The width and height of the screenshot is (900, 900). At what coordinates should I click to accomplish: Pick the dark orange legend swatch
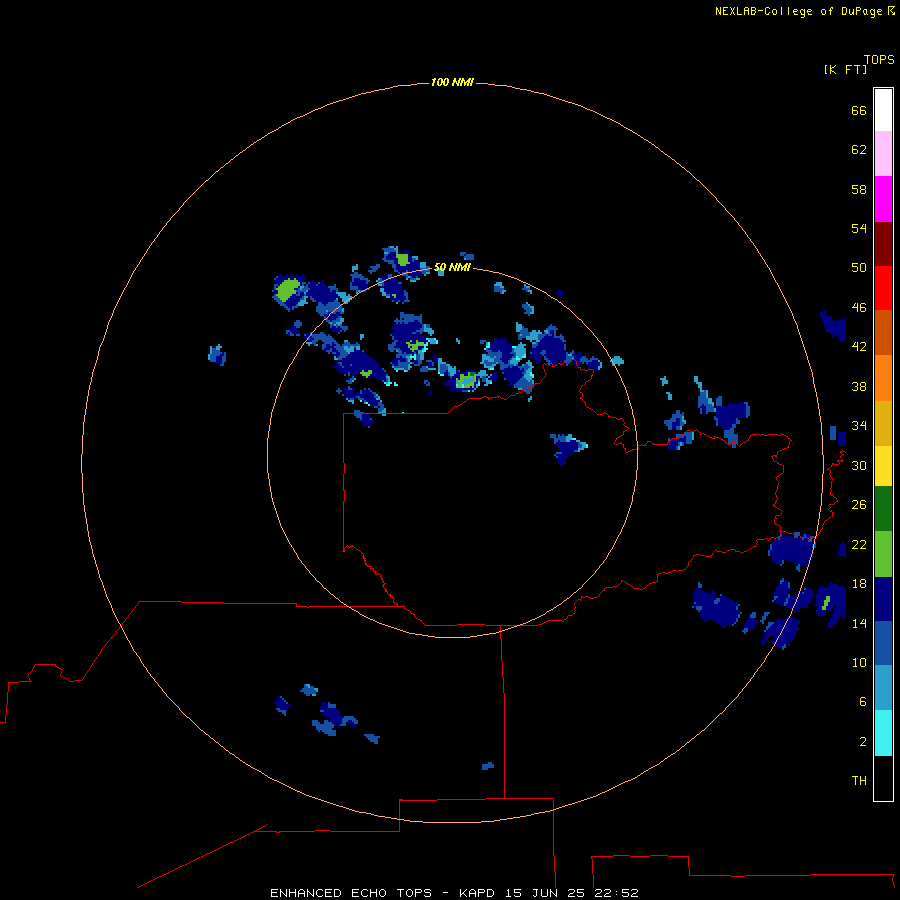(x=883, y=332)
